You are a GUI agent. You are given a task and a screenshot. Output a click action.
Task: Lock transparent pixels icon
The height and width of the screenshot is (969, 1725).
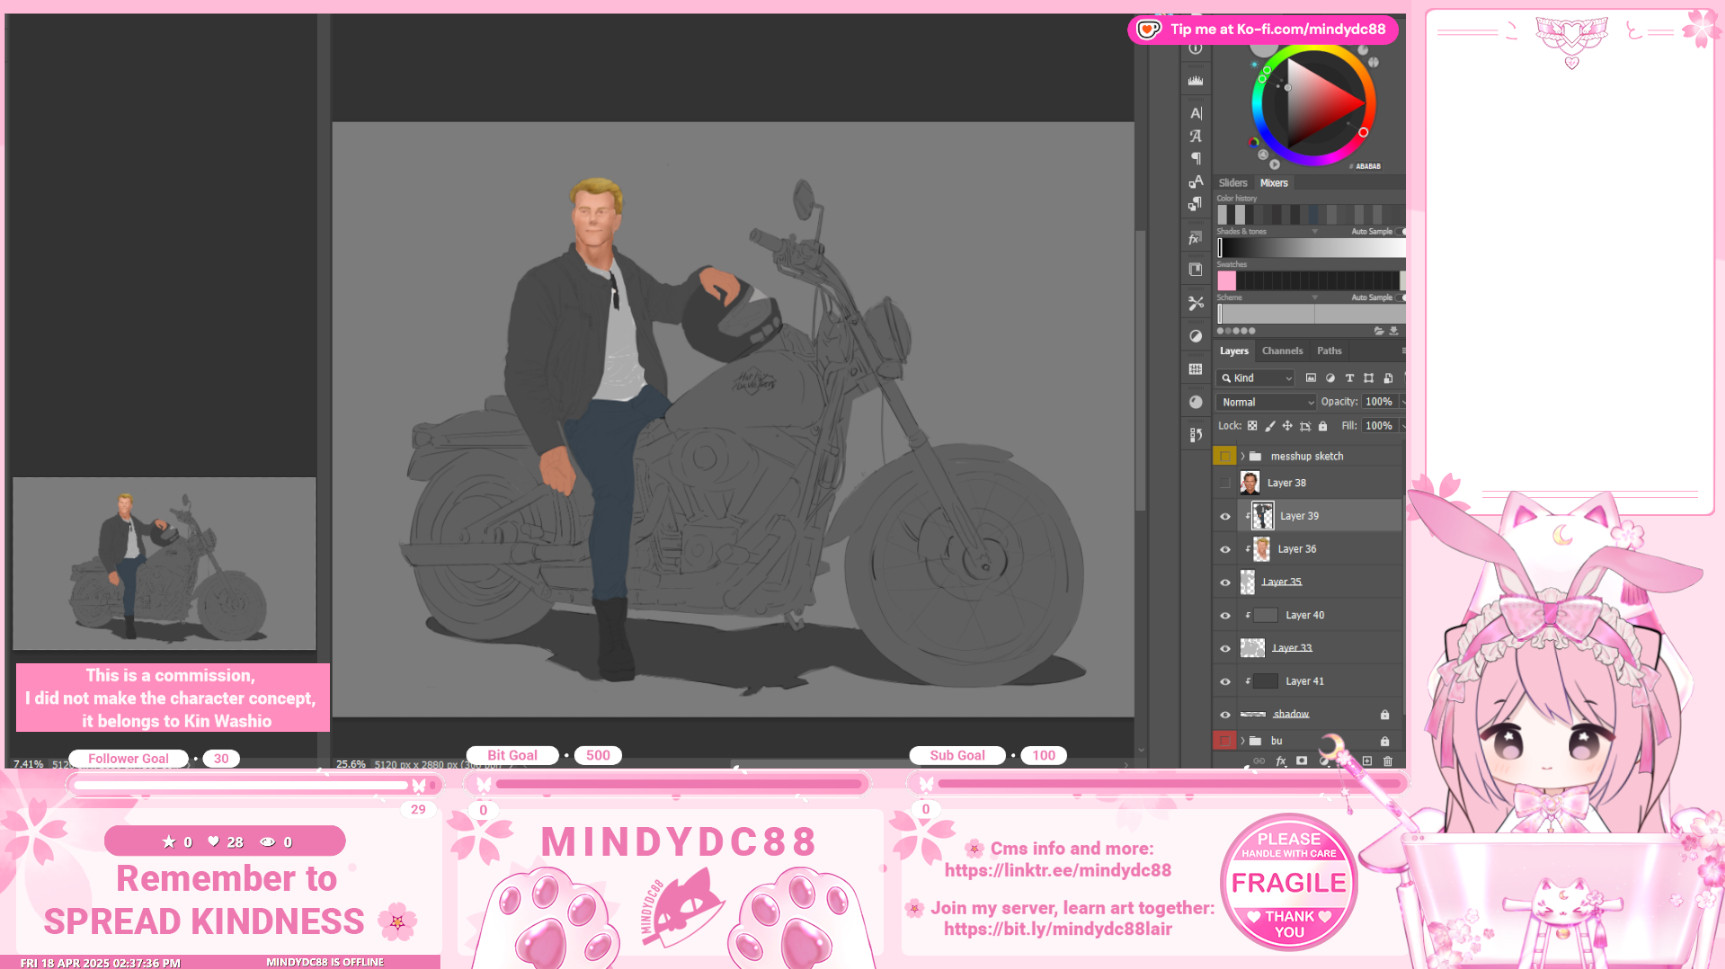pyautogui.click(x=1252, y=426)
